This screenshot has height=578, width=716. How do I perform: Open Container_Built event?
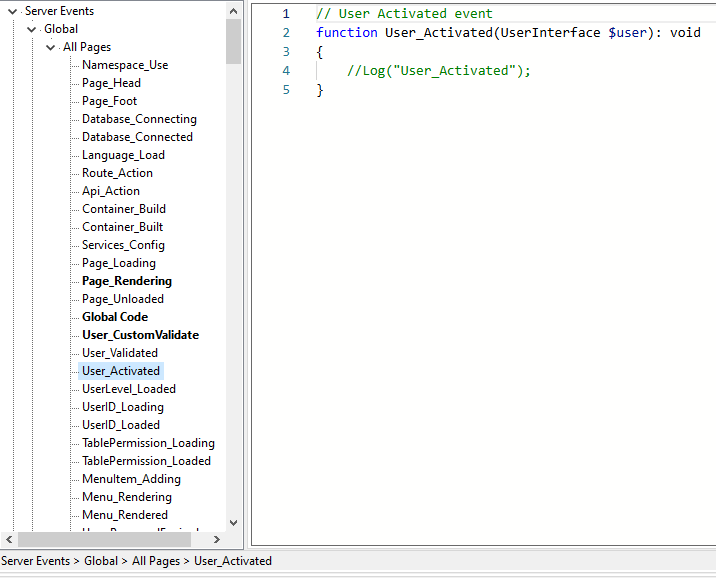pyautogui.click(x=122, y=227)
